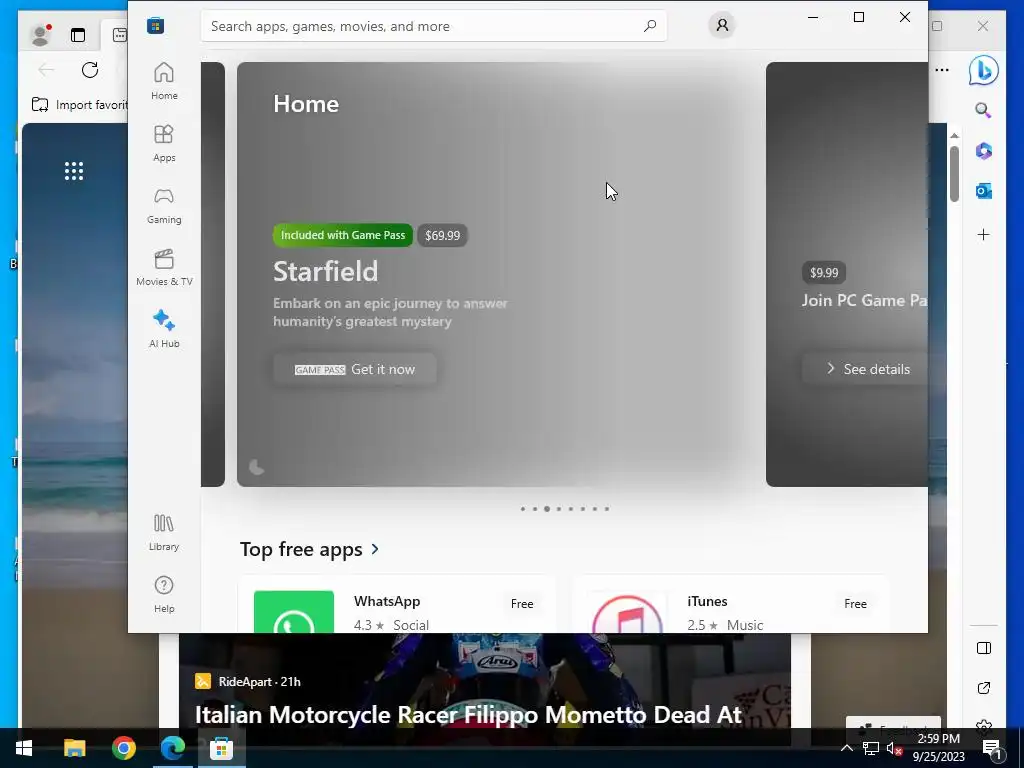
Task: Open Edge's tab actions menu icon
Action: pos(78,35)
